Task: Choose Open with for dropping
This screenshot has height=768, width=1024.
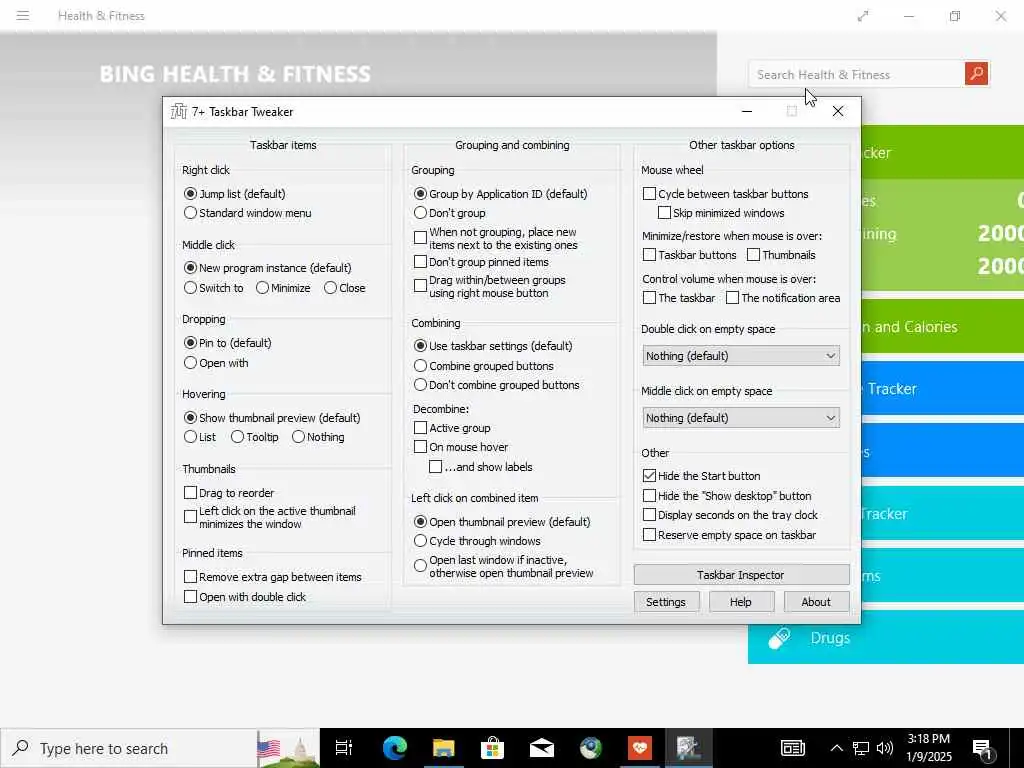Action: (216, 363)
